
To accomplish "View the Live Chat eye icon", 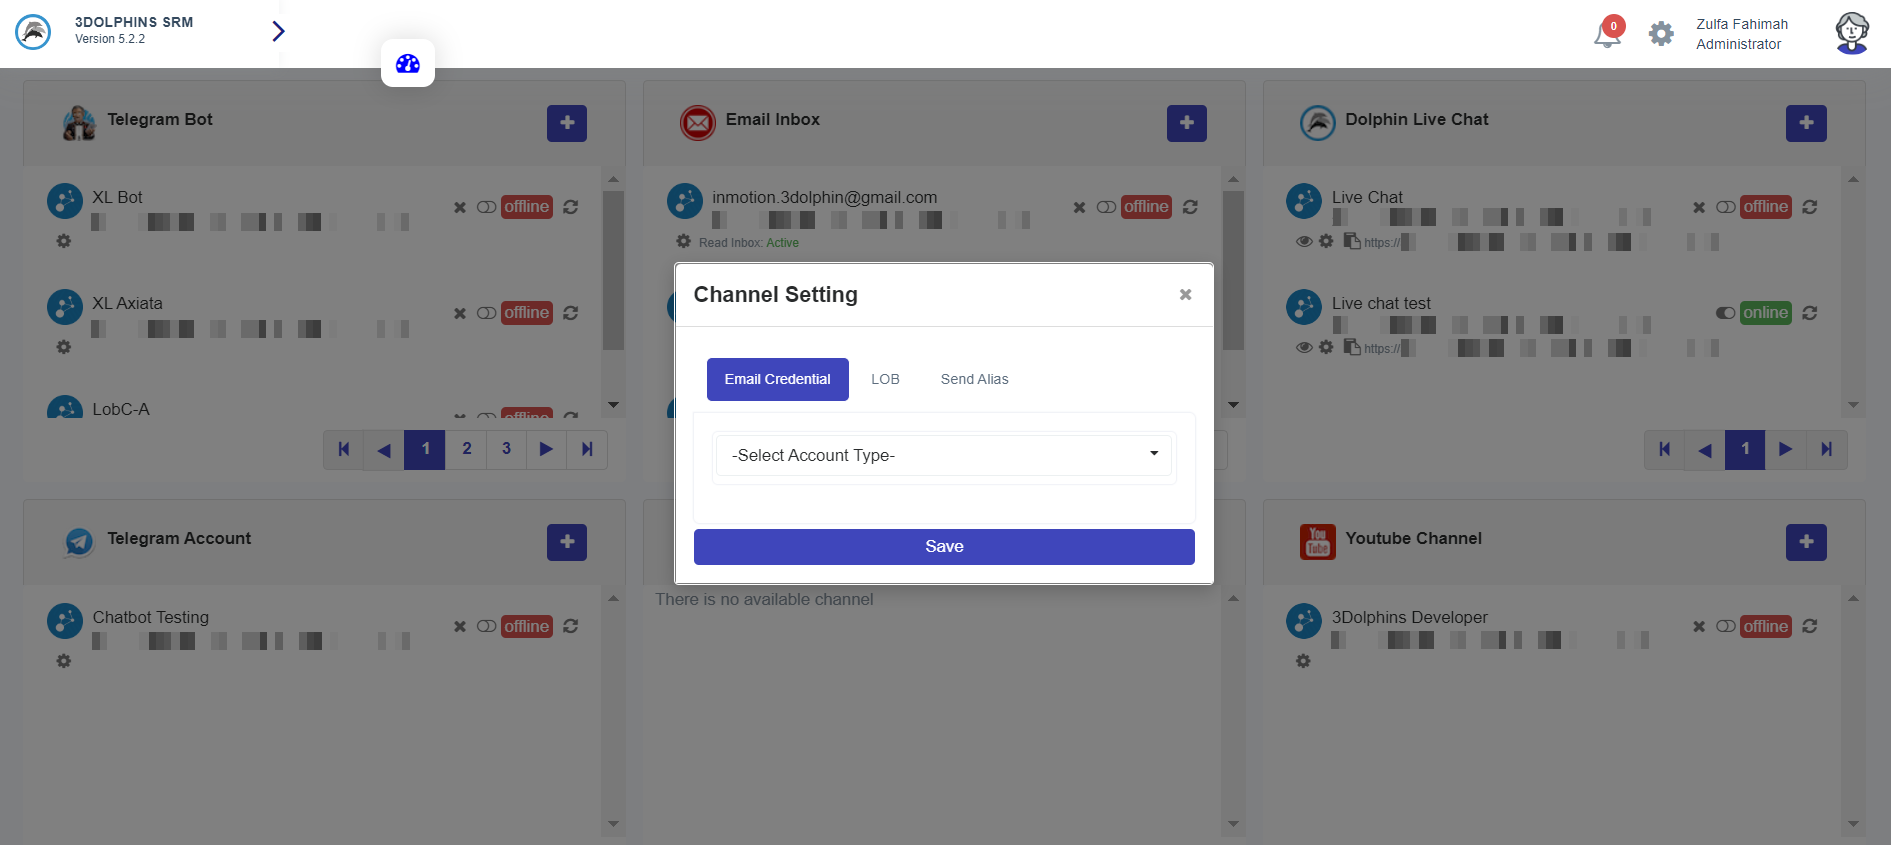I will tap(1303, 241).
